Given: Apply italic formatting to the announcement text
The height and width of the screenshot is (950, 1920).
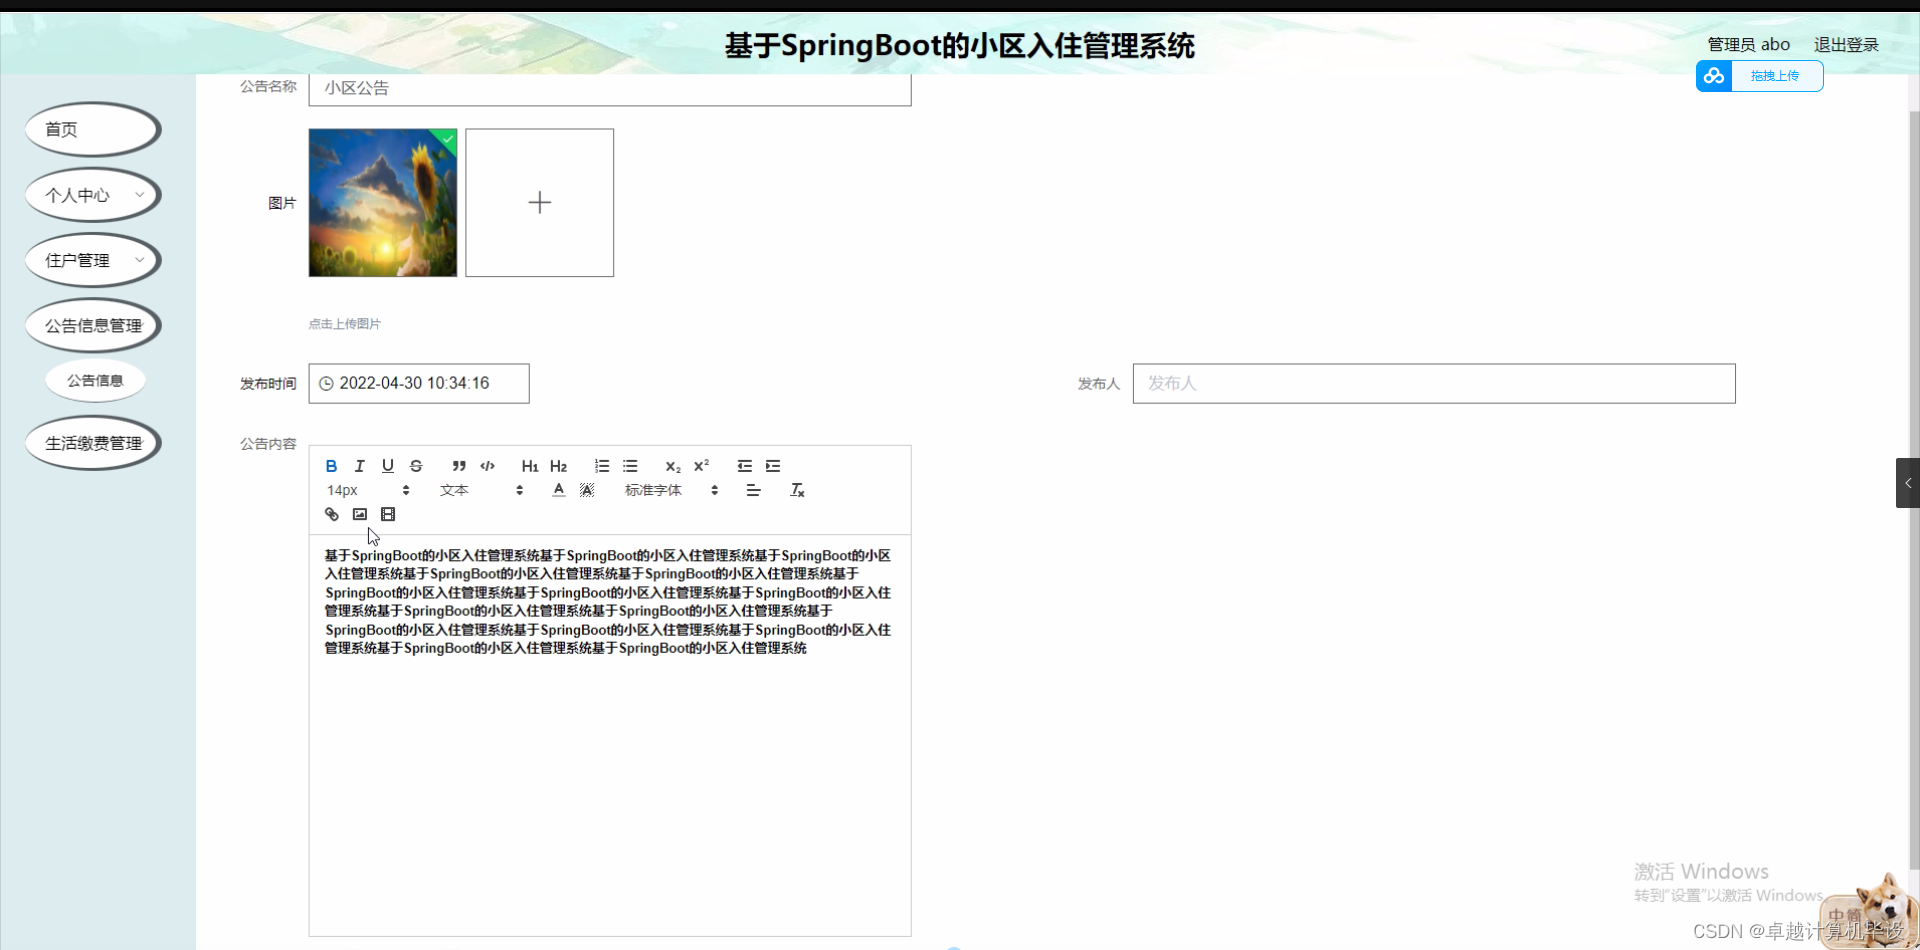Looking at the screenshot, I should (359, 466).
